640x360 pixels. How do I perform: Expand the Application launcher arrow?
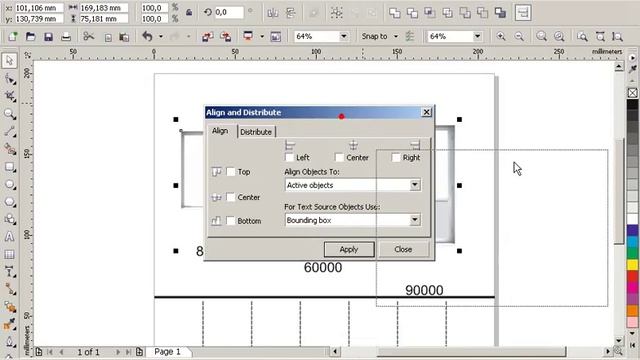(x=262, y=37)
